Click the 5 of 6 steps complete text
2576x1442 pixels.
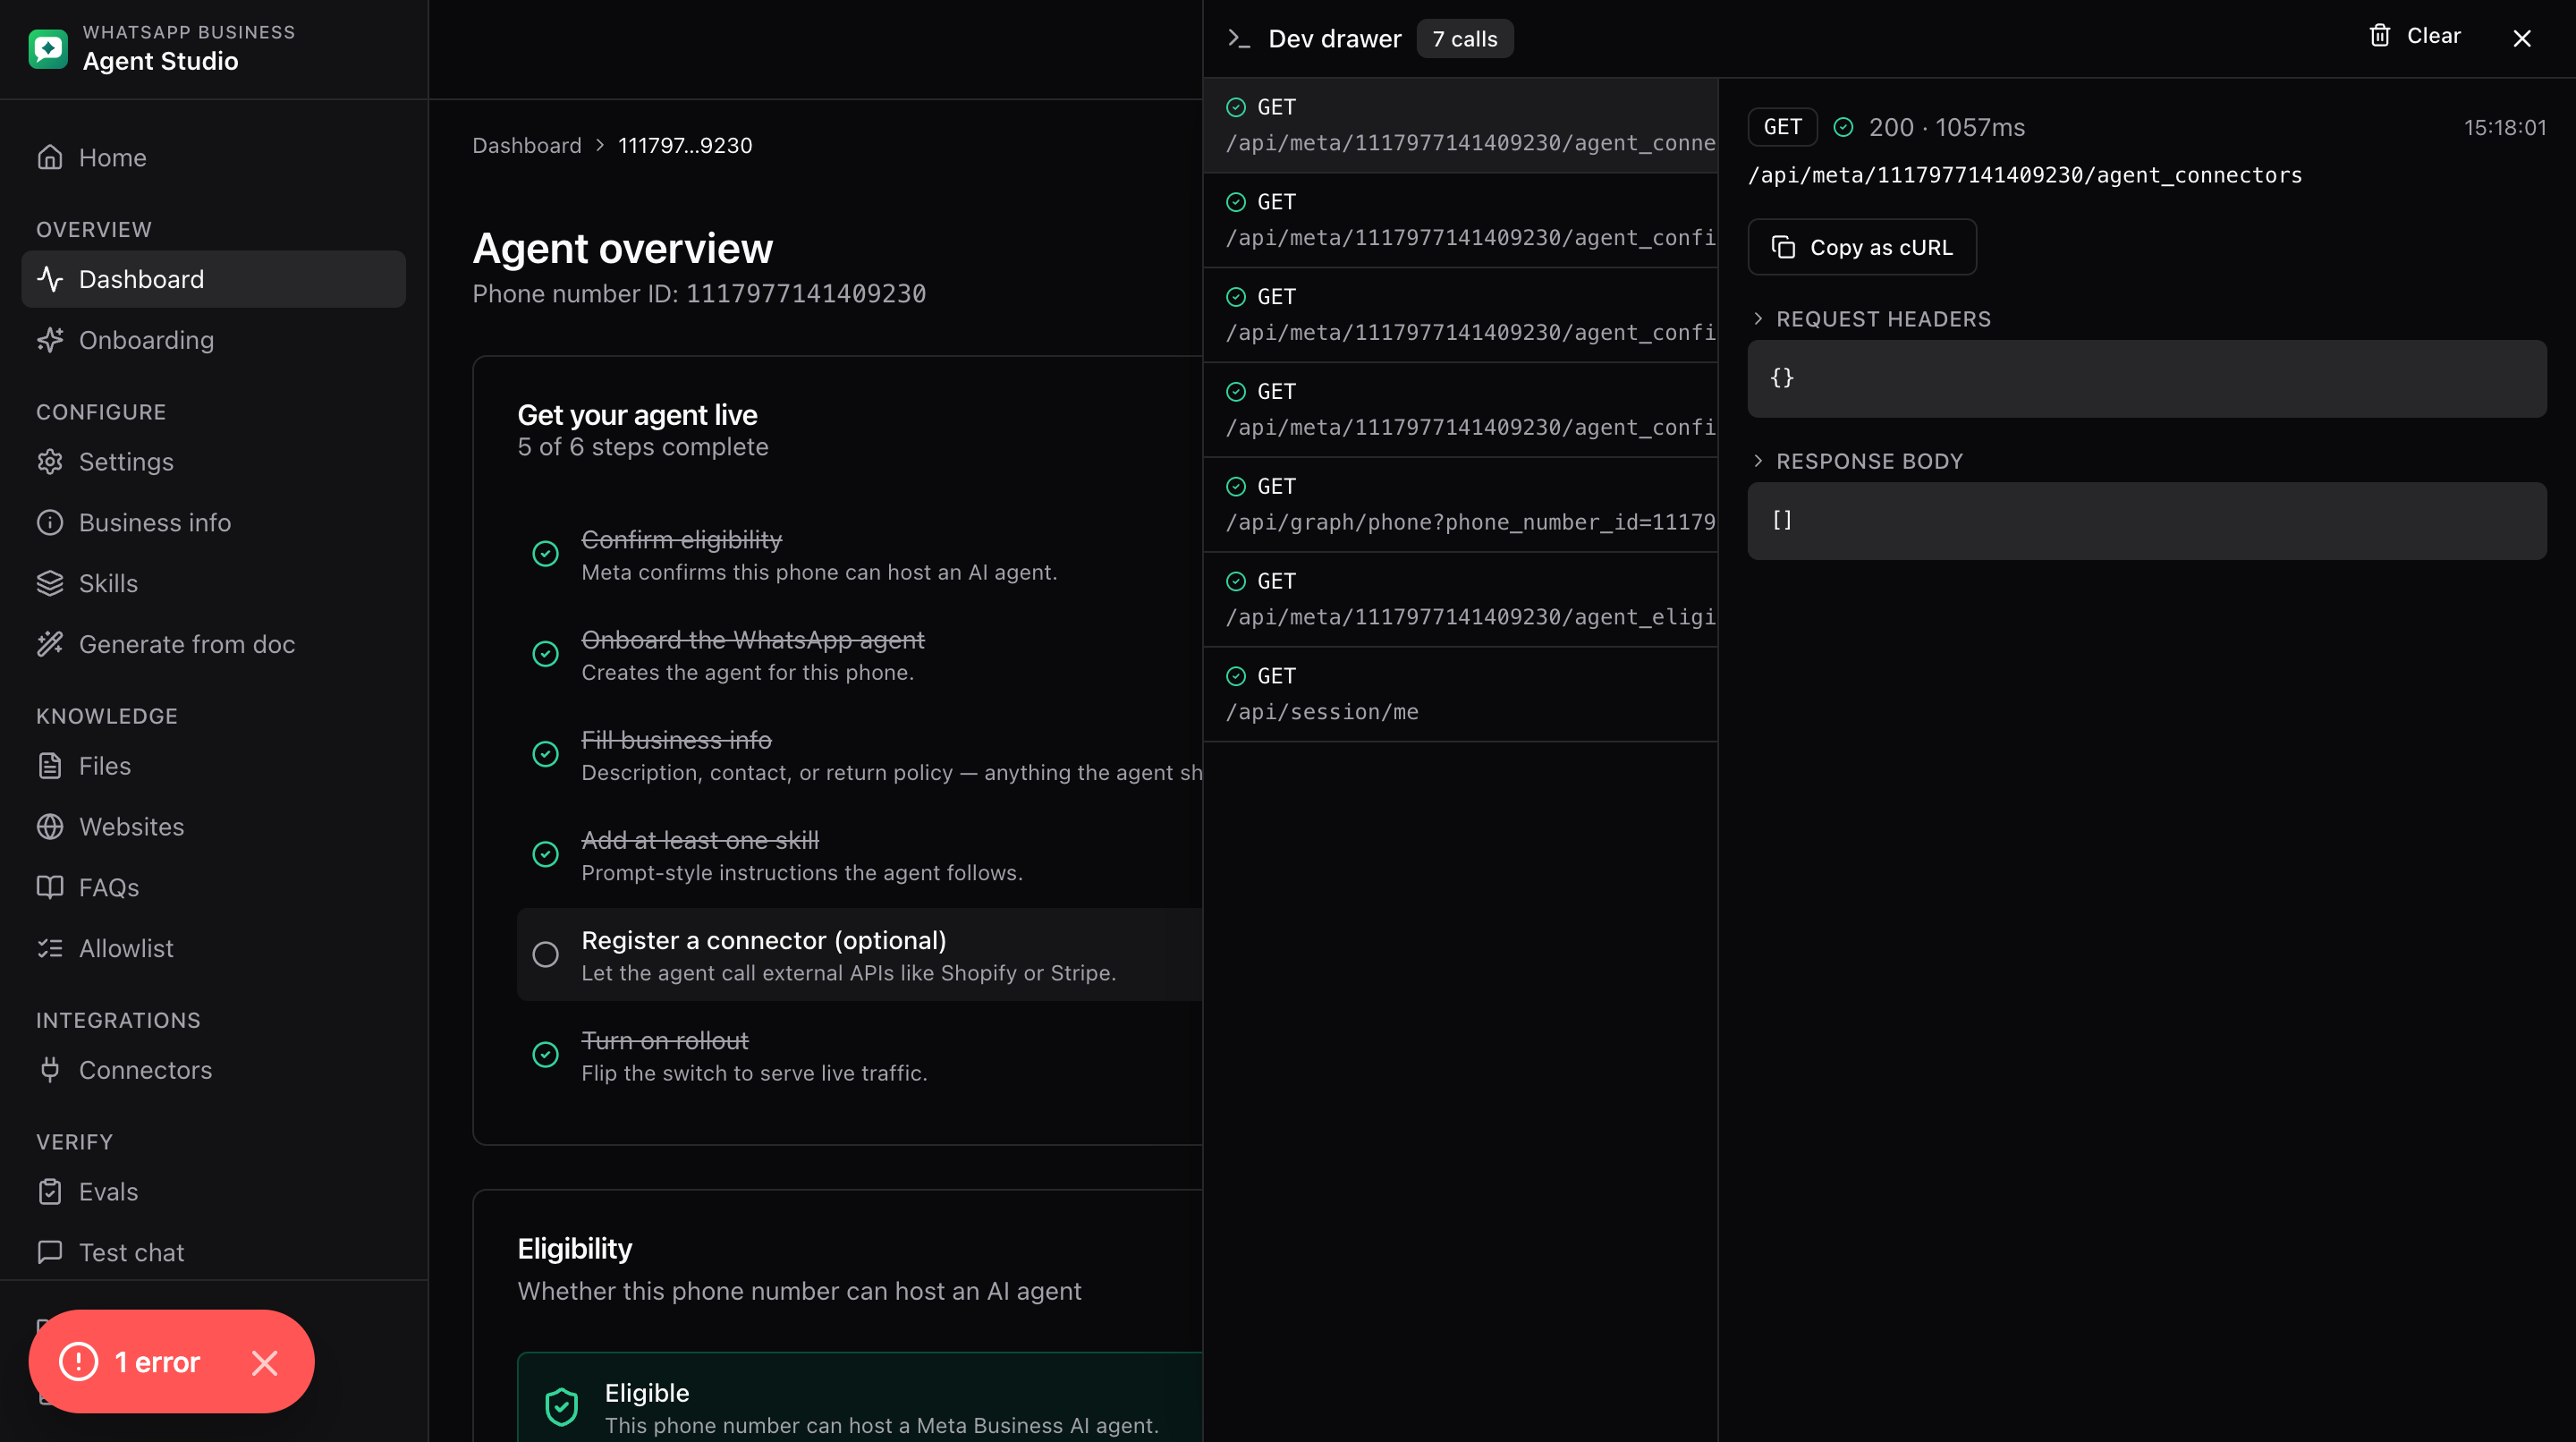pos(643,447)
